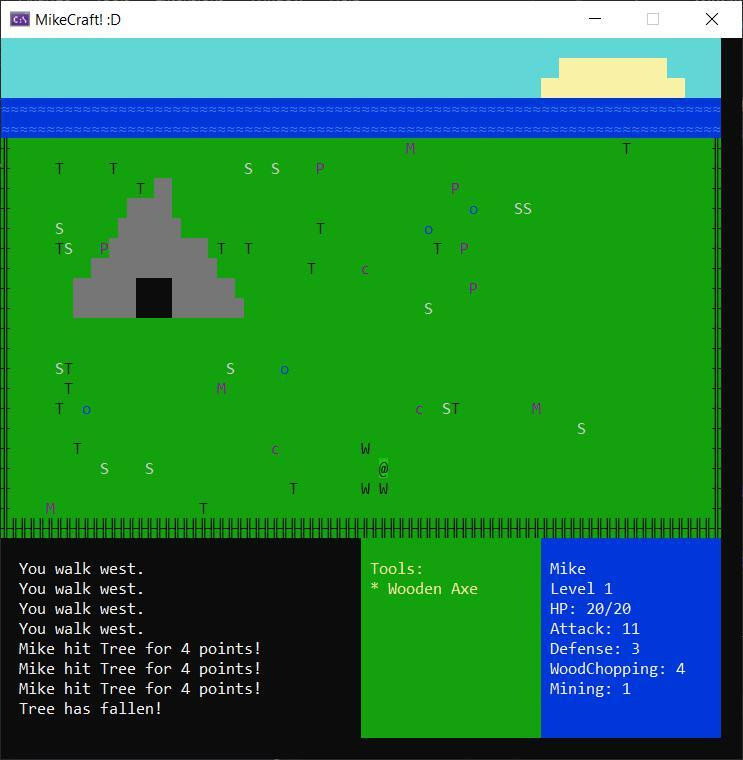
Task: Click the pale yellow sun in the sky
Action: tap(613, 78)
